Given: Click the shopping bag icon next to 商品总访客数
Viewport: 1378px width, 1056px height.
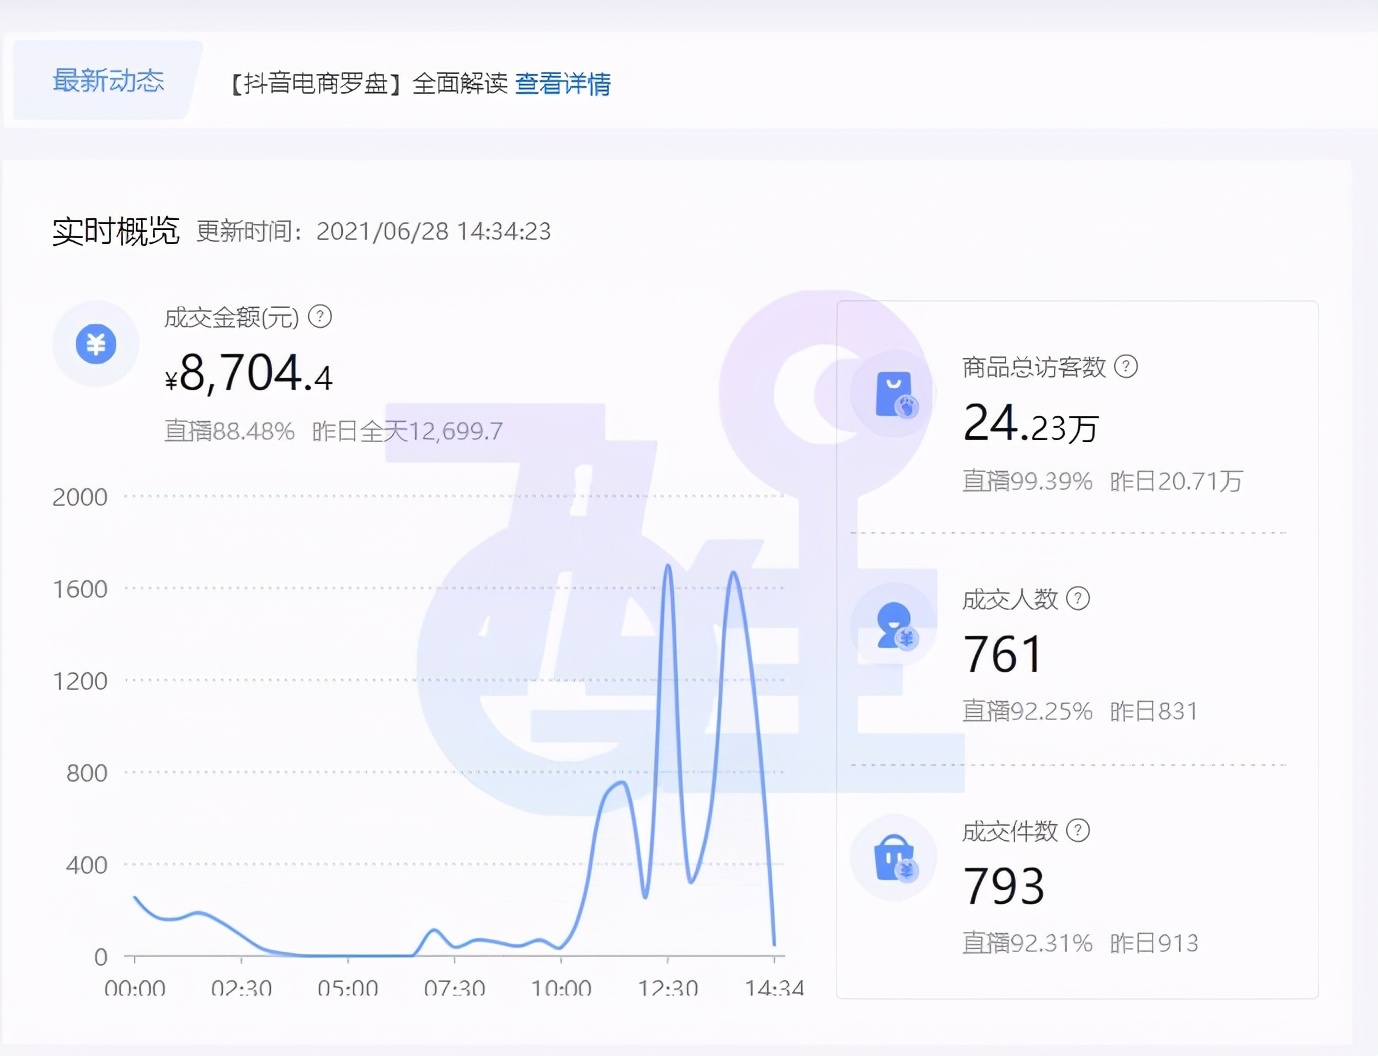Looking at the screenshot, I should (893, 393).
